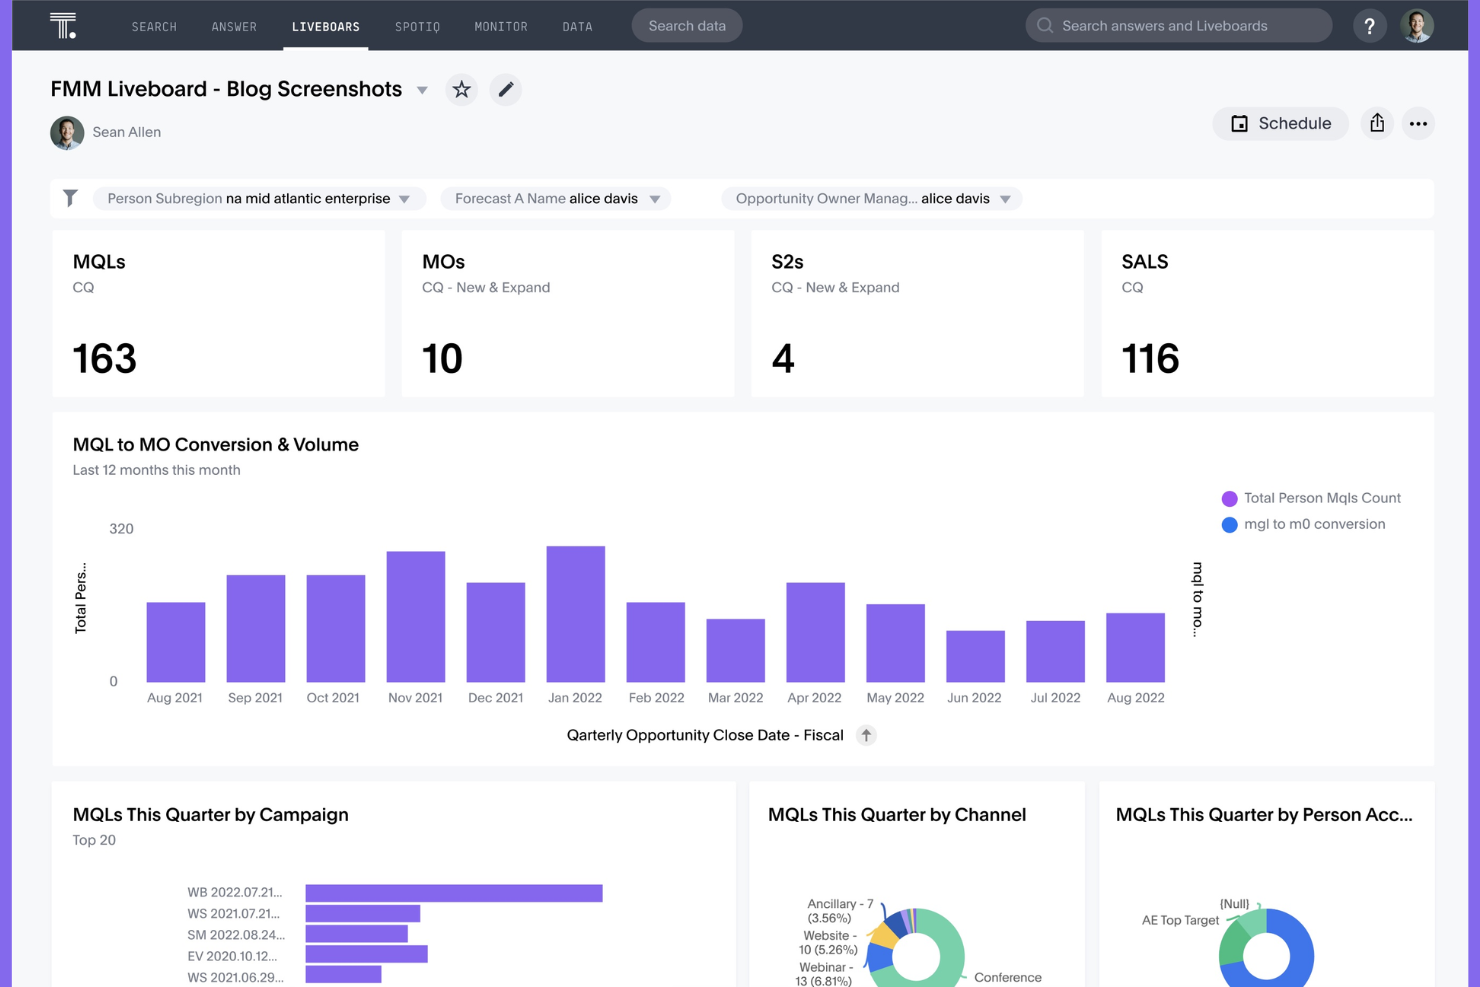Click the Jan 2022 bar in chart
Viewport: 1480px width, 987px height.
[576, 614]
